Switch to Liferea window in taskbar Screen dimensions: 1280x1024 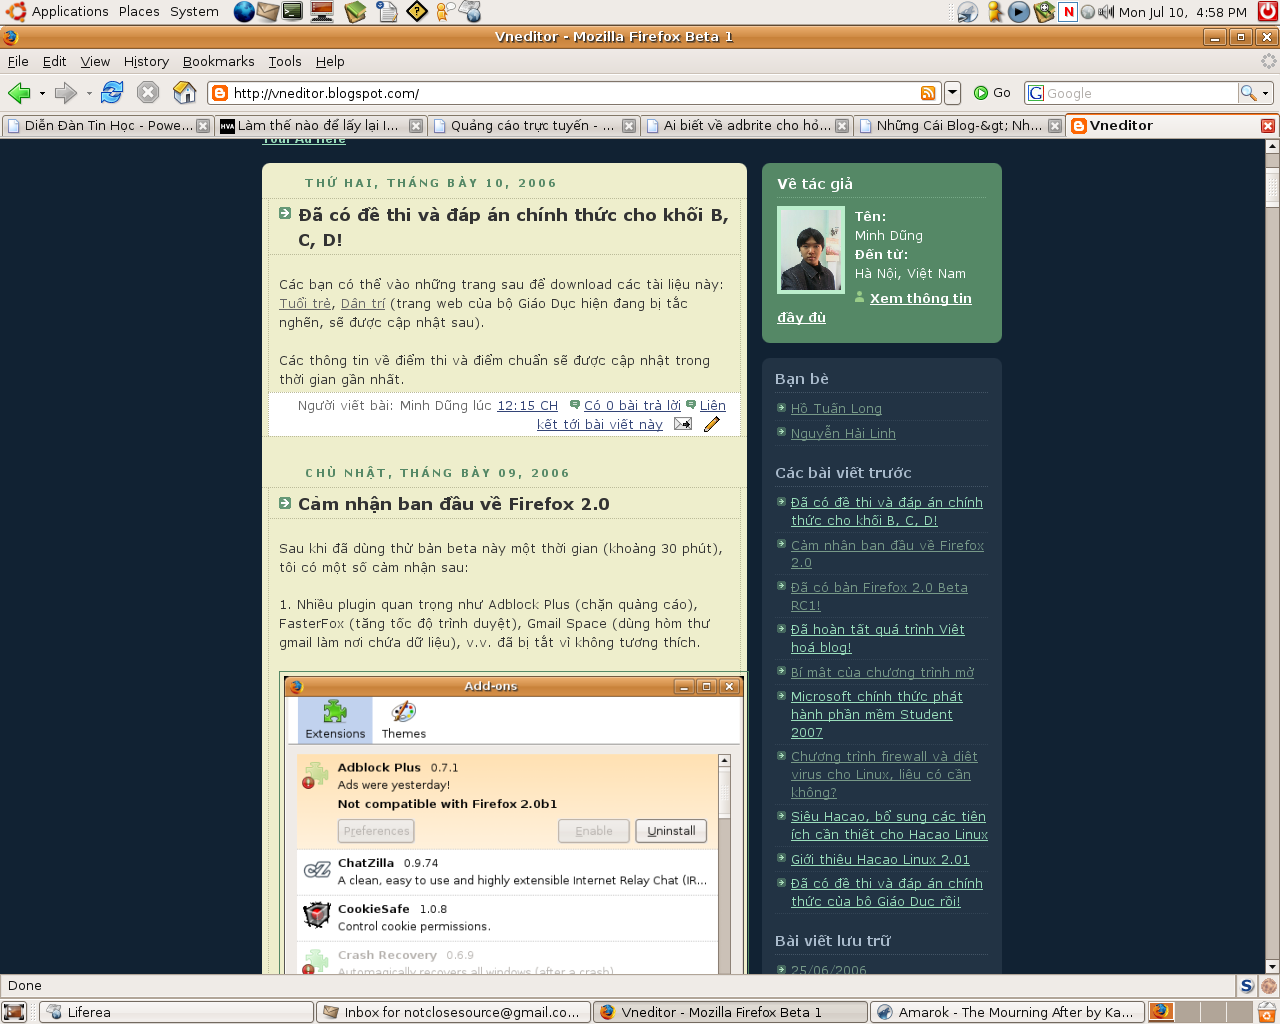176,1012
